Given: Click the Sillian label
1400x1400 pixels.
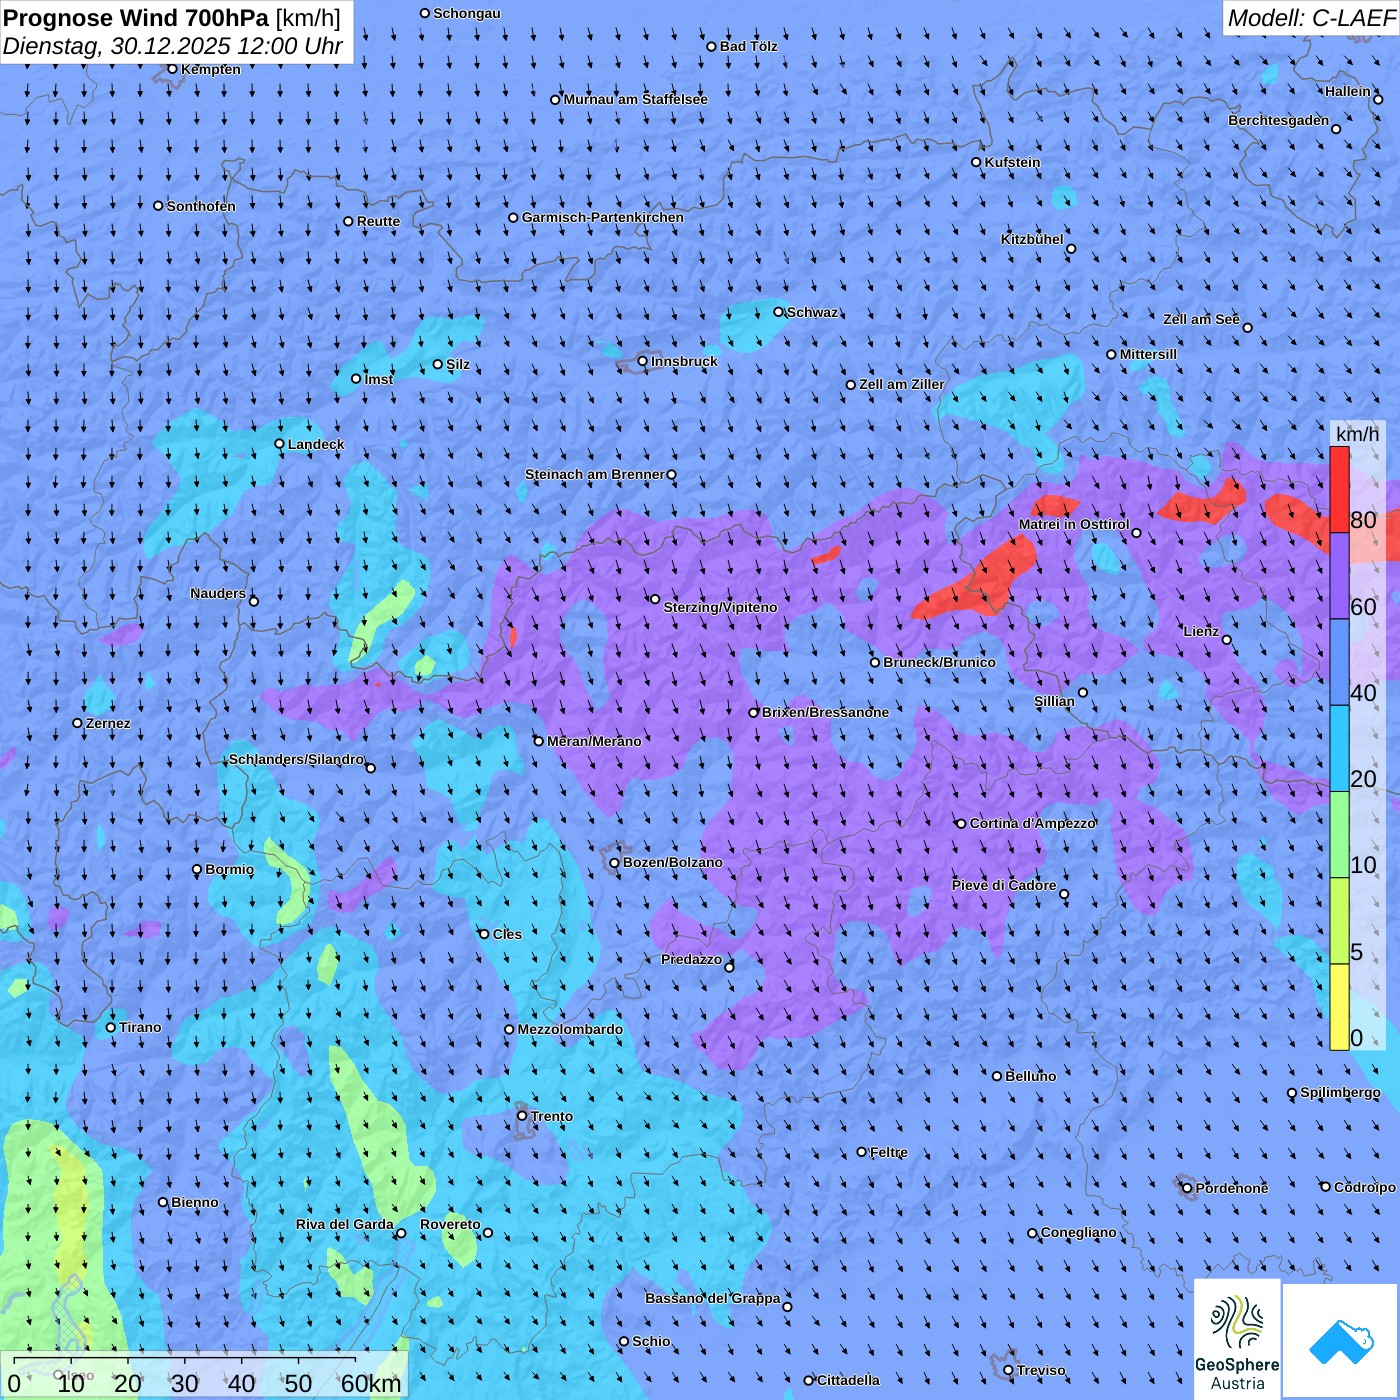Looking at the screenshot, I should (1054, 701).
